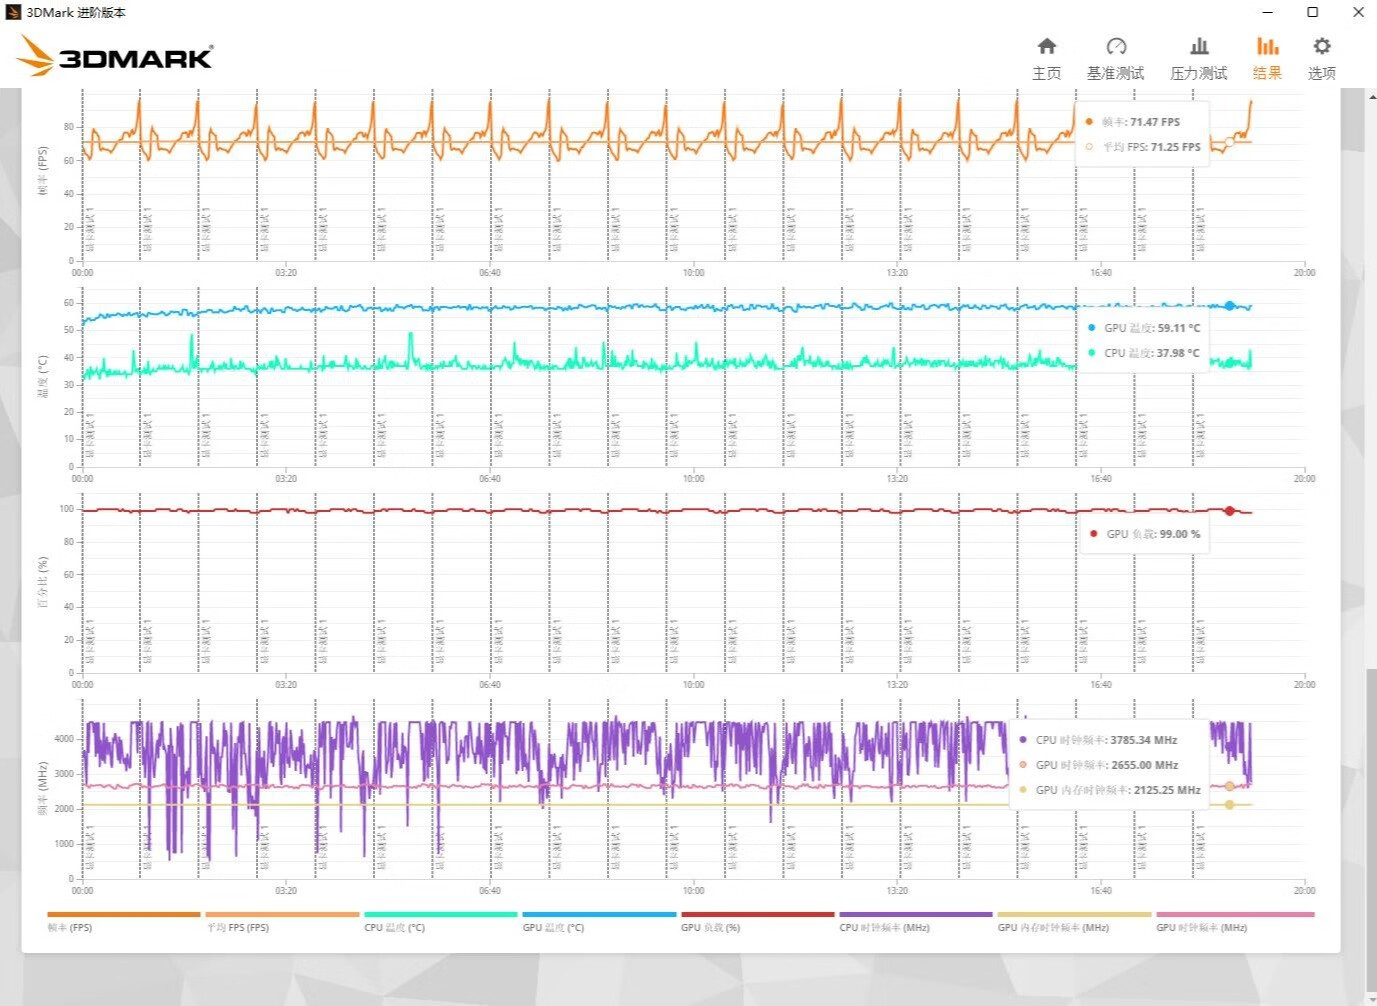Toggle the pink GPU 时钟频率 legend series
1377x1006 pixels.
[1235, 920]
